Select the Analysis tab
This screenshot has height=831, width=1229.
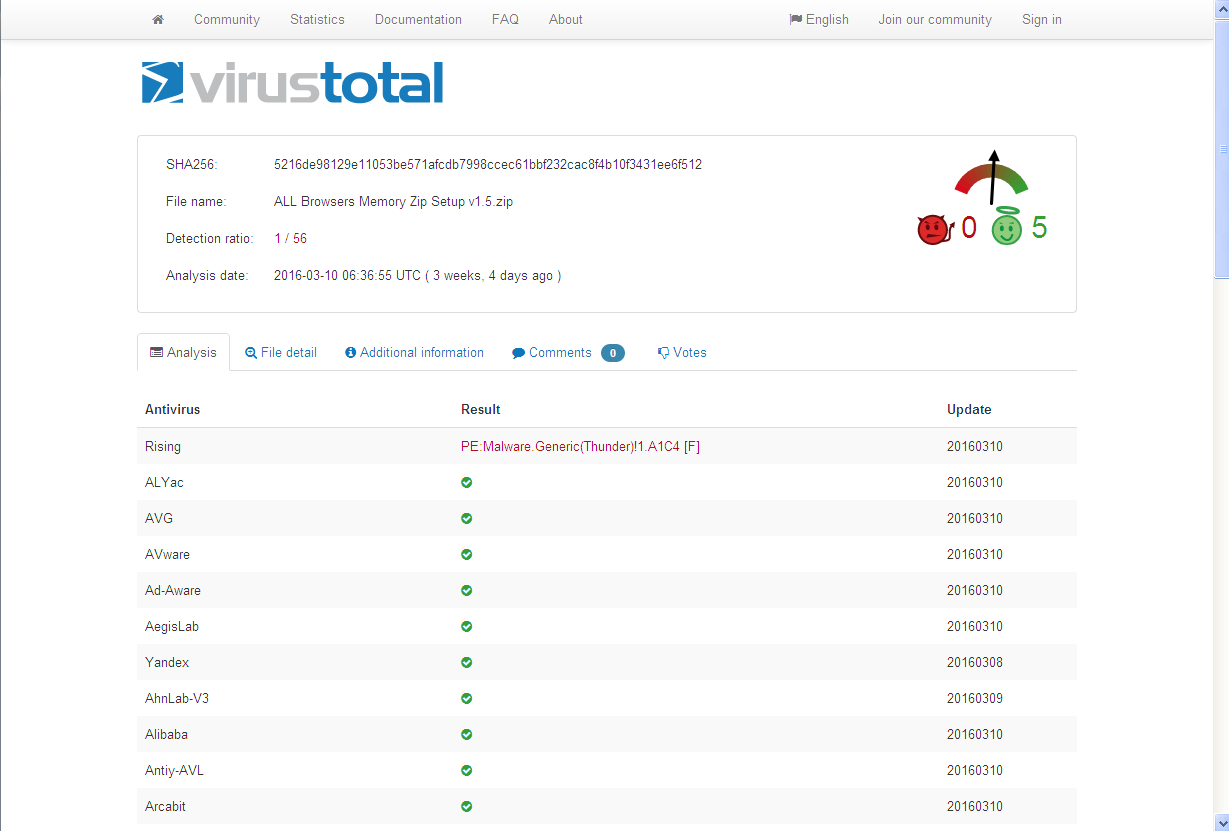(x=183, y=352)
